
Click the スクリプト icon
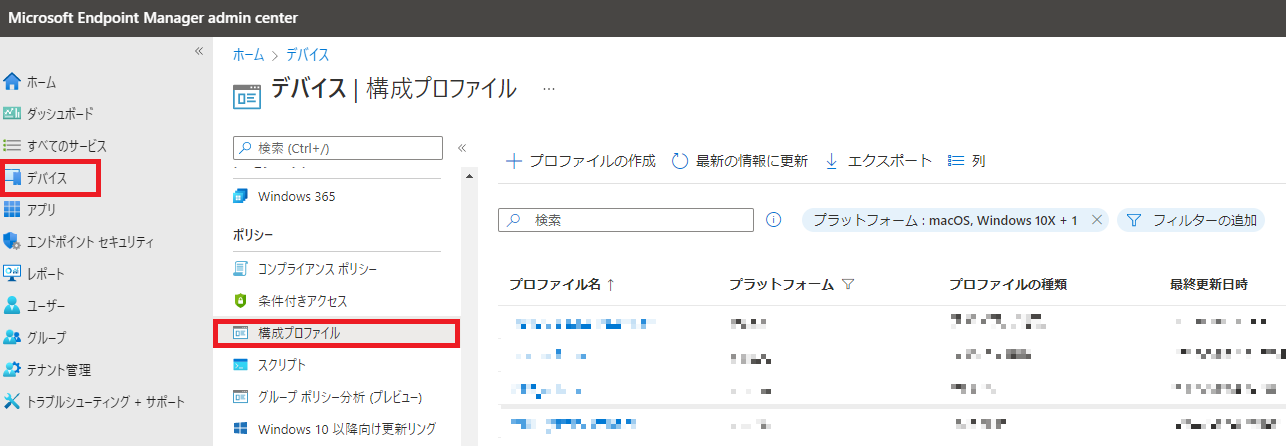tap(240, 365)
